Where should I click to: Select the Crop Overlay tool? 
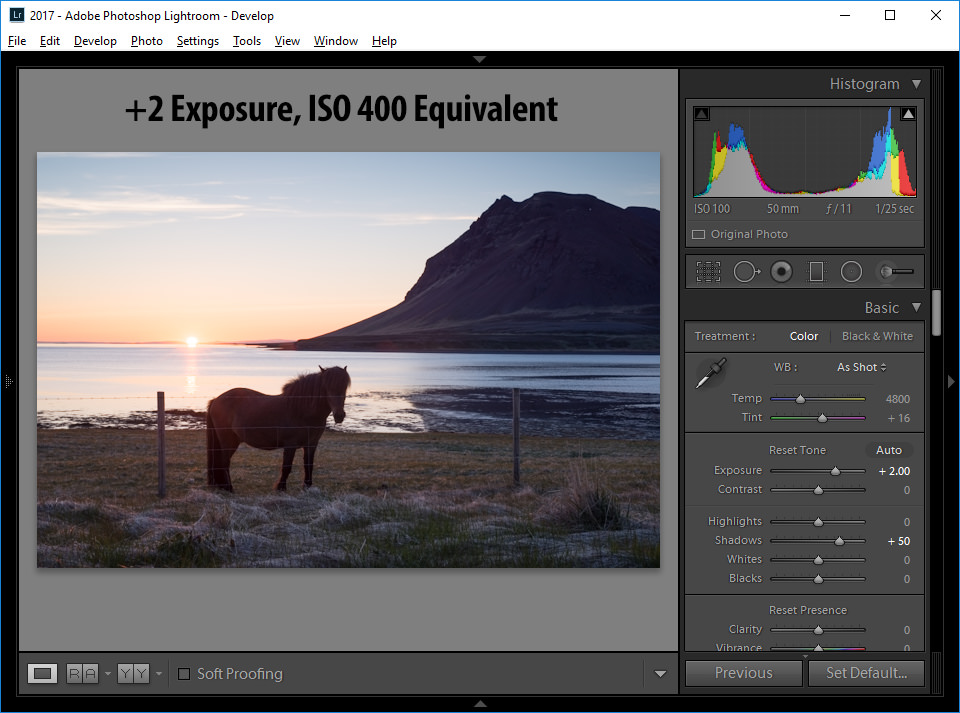tap(708, 272)
